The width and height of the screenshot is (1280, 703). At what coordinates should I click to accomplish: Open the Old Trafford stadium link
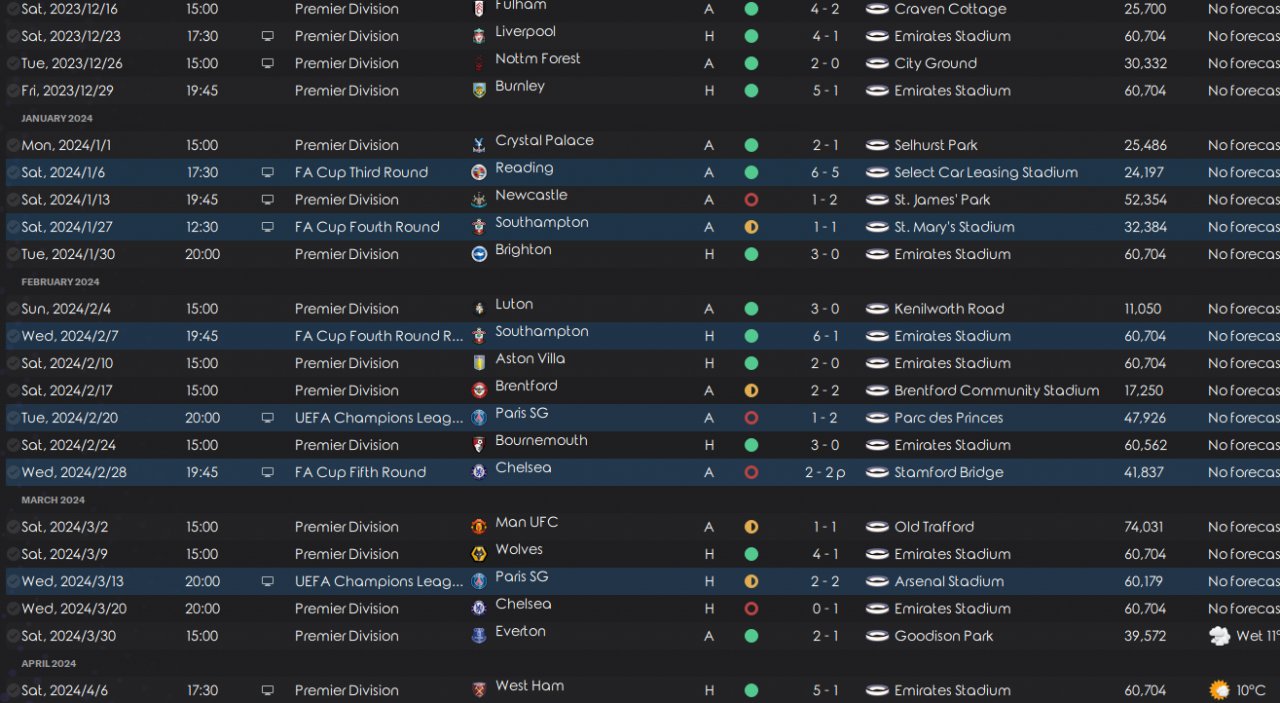934,527
